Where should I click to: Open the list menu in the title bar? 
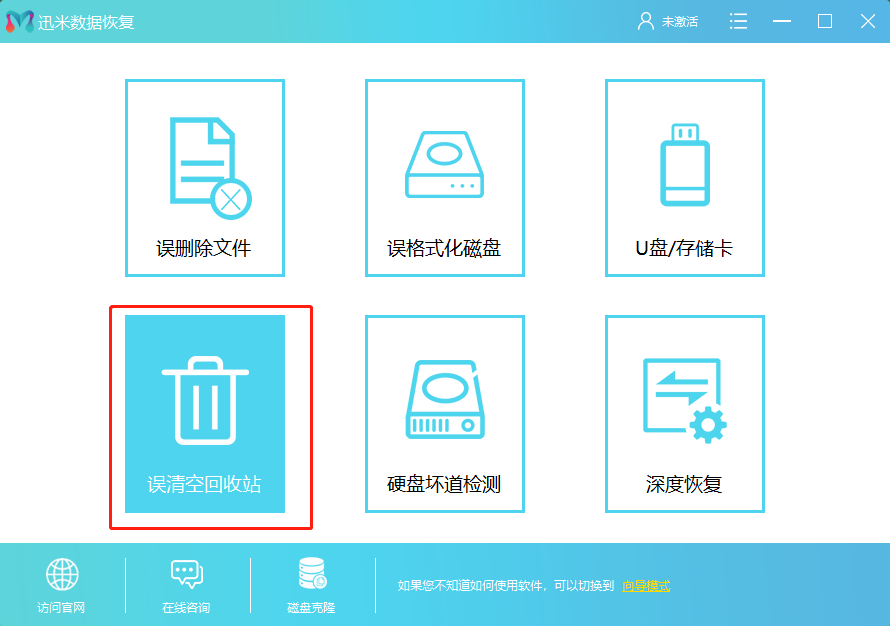(738, 21)
